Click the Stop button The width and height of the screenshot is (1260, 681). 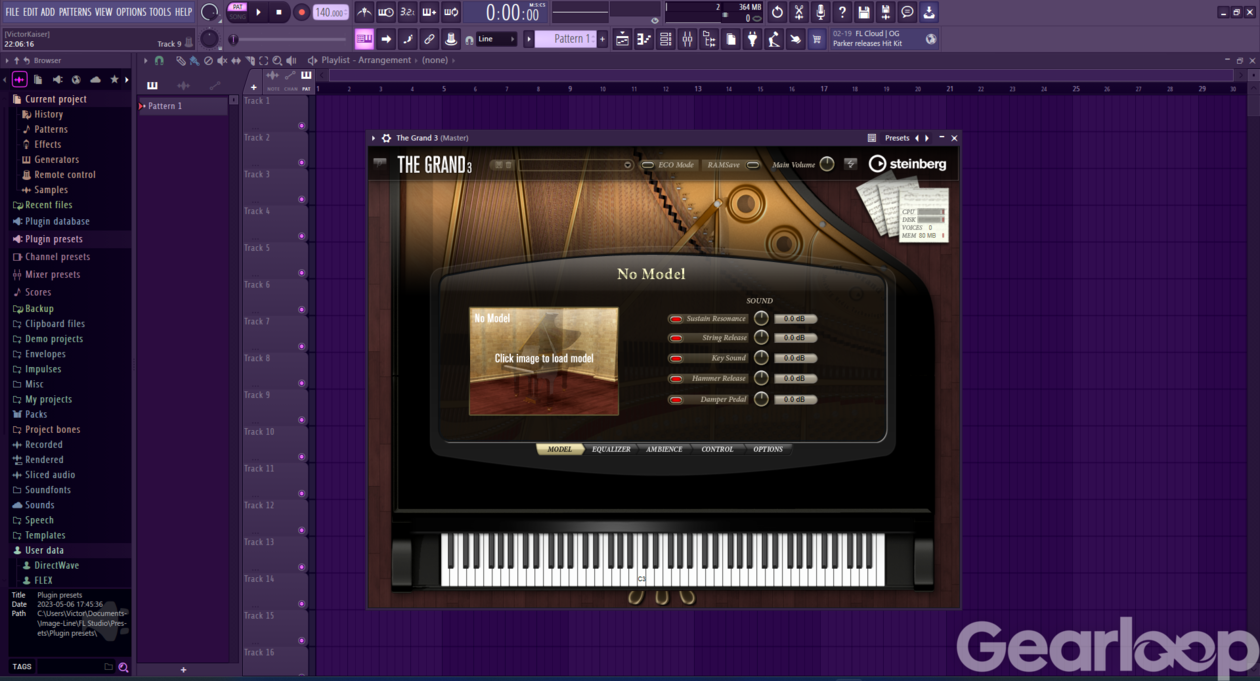[279, 12]
